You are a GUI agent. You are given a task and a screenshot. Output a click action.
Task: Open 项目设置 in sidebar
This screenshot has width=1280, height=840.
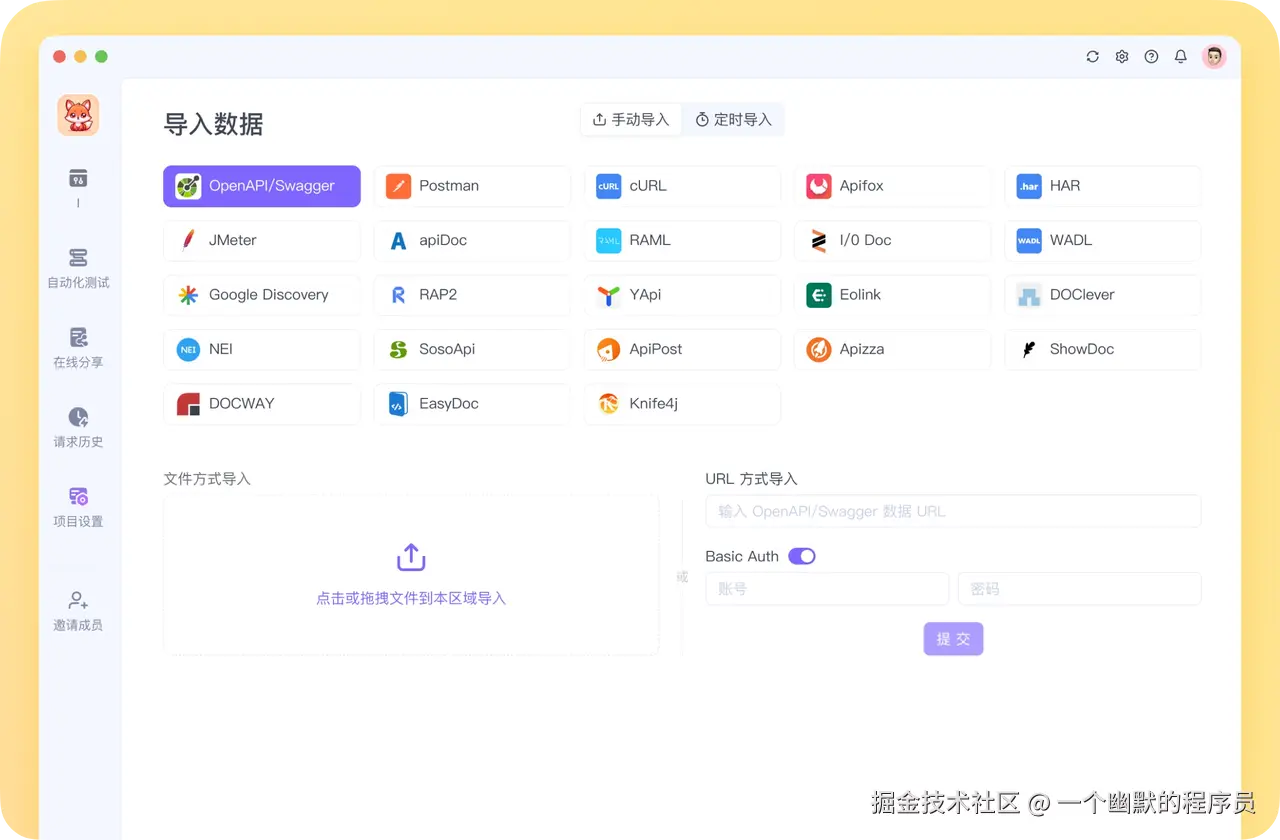(78, 507)
